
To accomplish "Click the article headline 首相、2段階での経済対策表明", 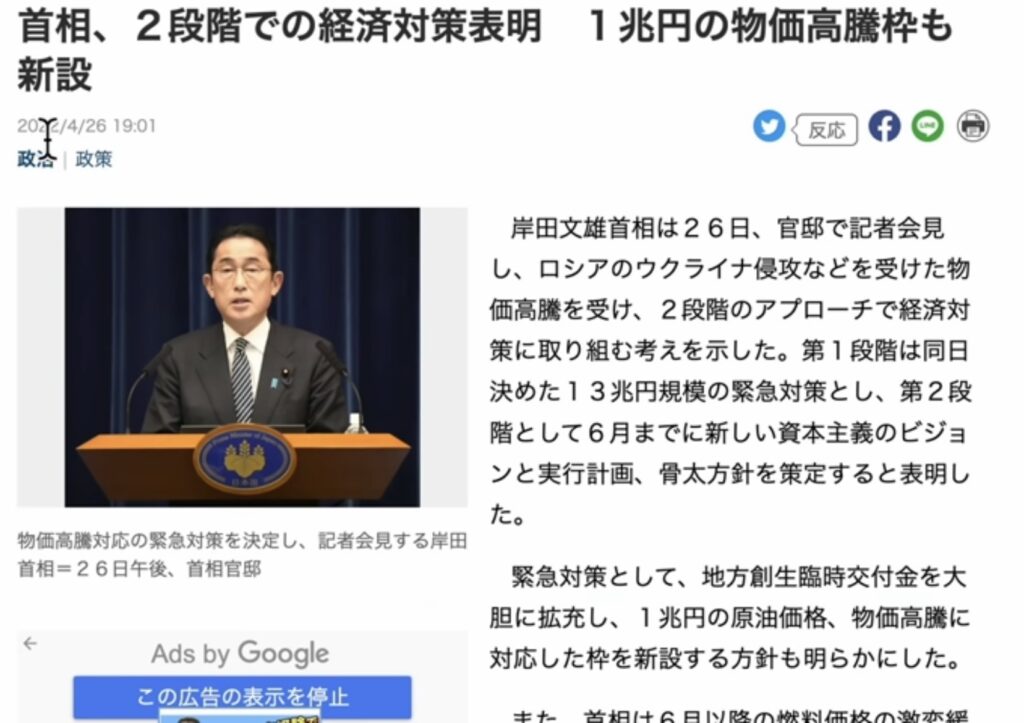I will 280,25.
